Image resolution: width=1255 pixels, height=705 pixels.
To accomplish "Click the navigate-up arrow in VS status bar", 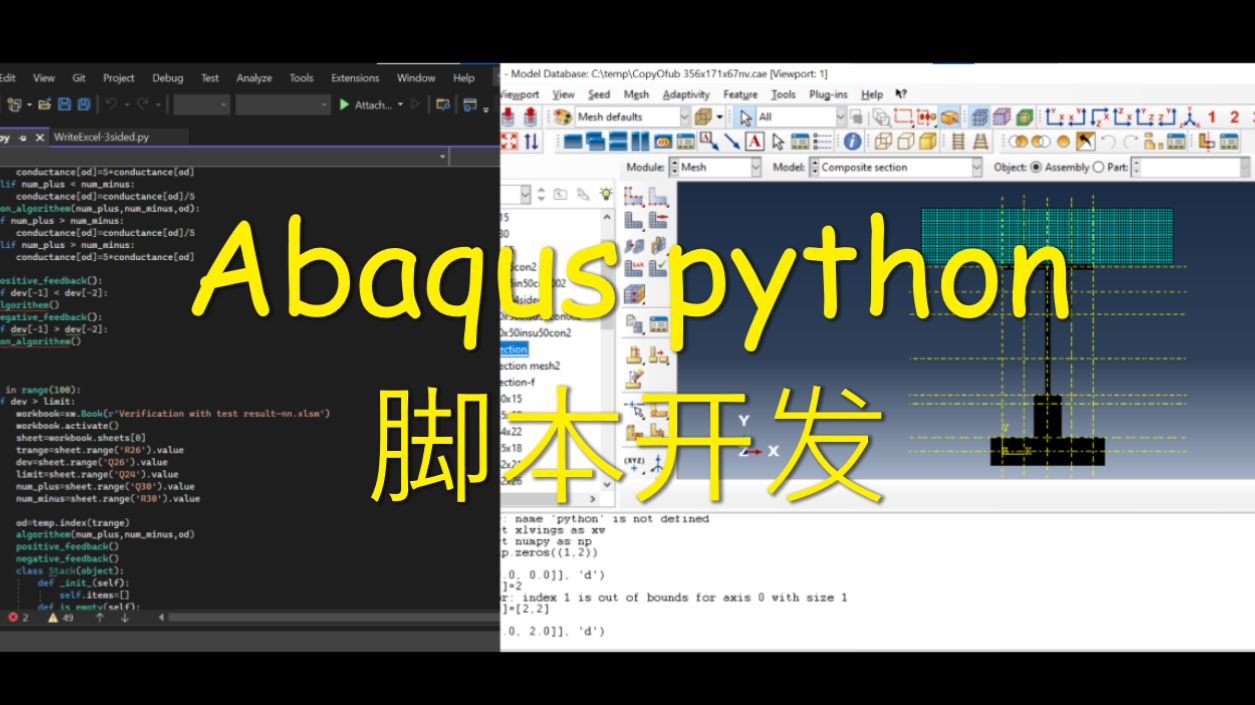I will (x=99, y=617).
